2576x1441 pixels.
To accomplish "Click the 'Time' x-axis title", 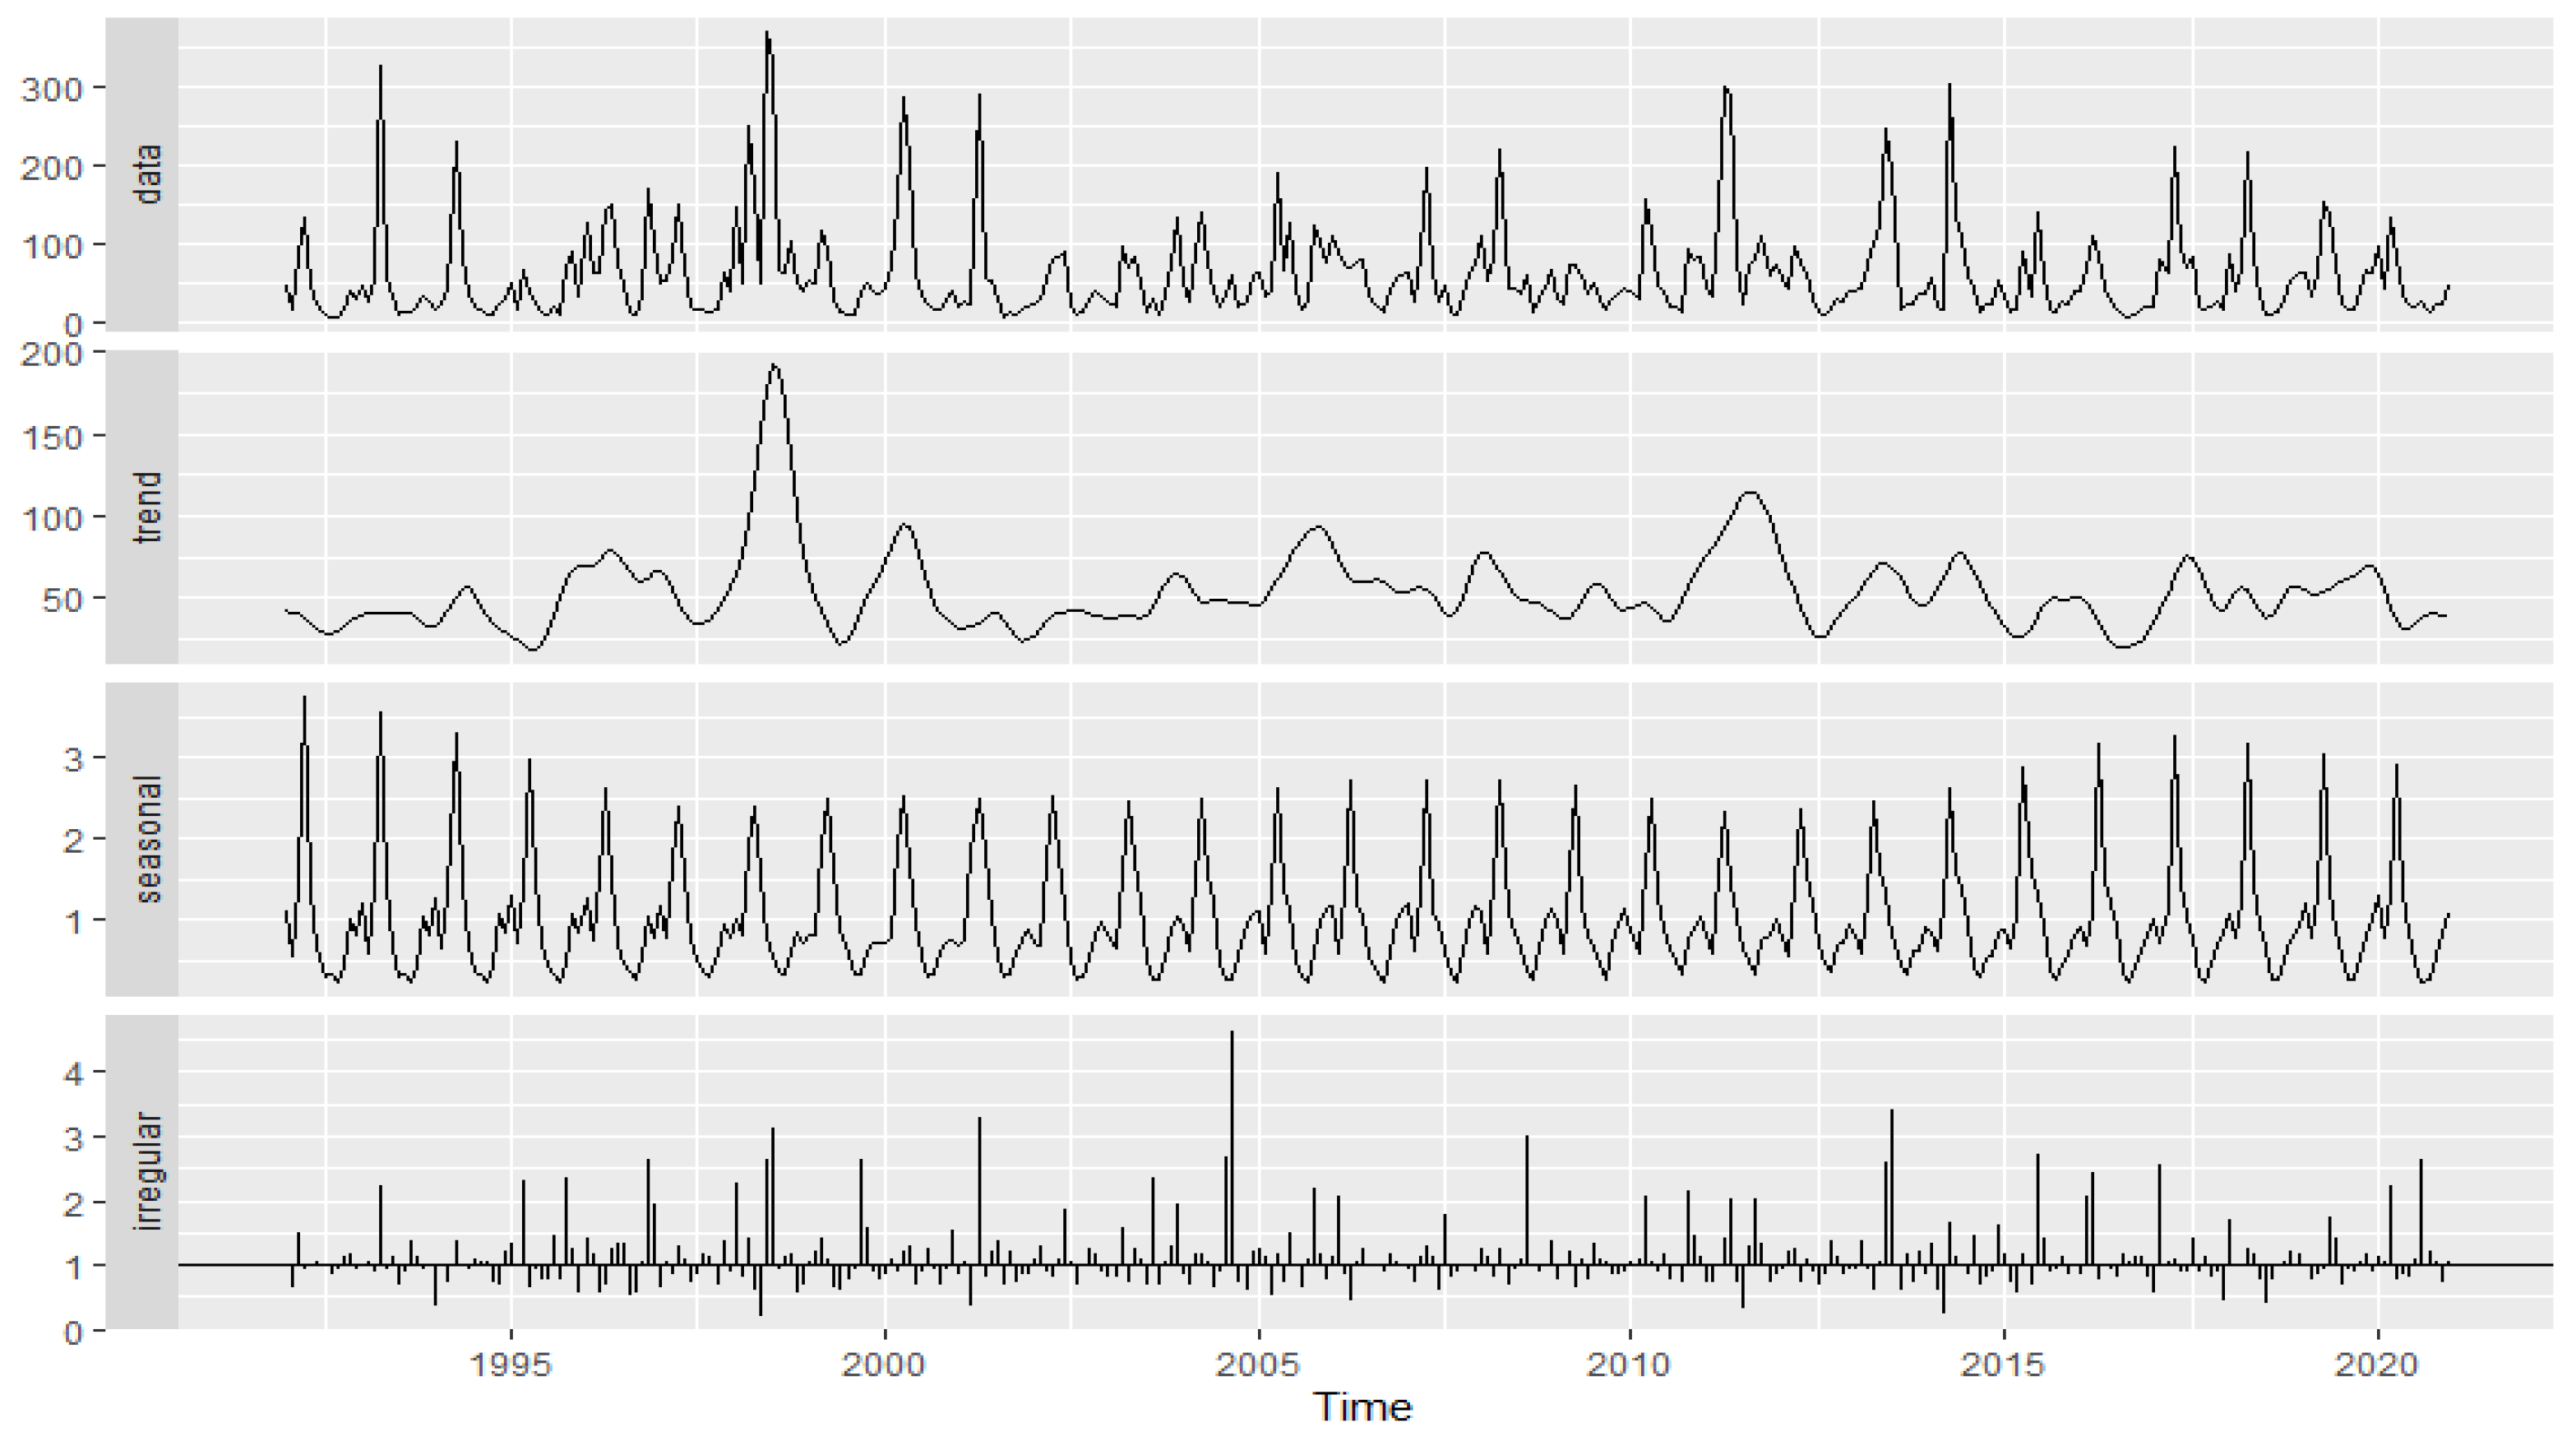I will [1362, 1406].
